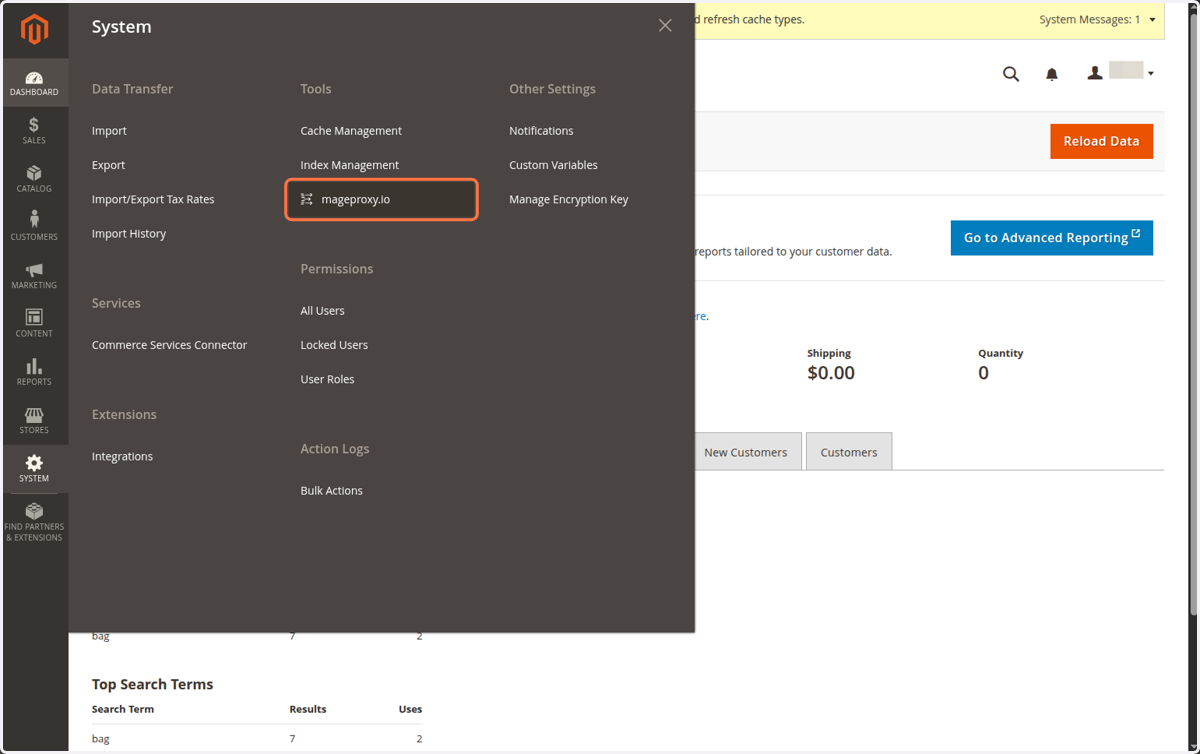
Task: Click the search magnifier icon
Action: tap(1011, 74)
